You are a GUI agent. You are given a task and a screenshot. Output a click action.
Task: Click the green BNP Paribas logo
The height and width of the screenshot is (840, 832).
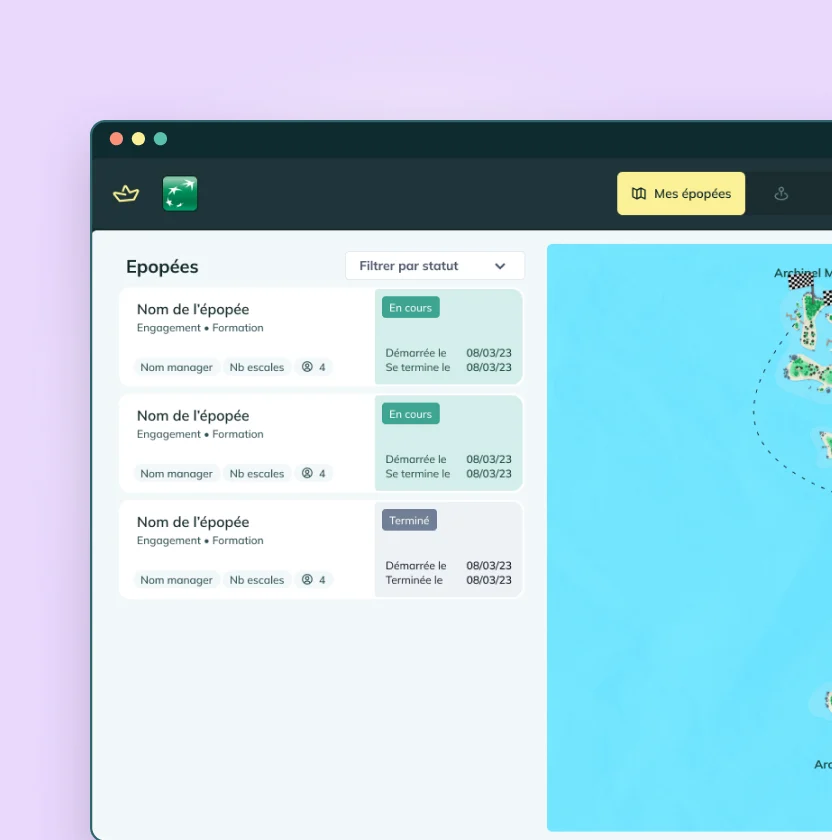180,193
